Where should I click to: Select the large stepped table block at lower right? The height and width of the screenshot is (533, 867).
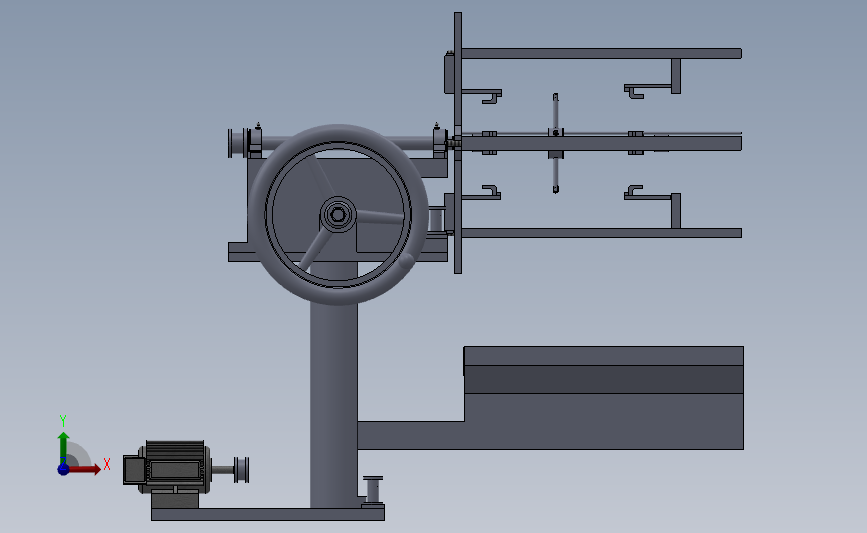click(604, 398)
